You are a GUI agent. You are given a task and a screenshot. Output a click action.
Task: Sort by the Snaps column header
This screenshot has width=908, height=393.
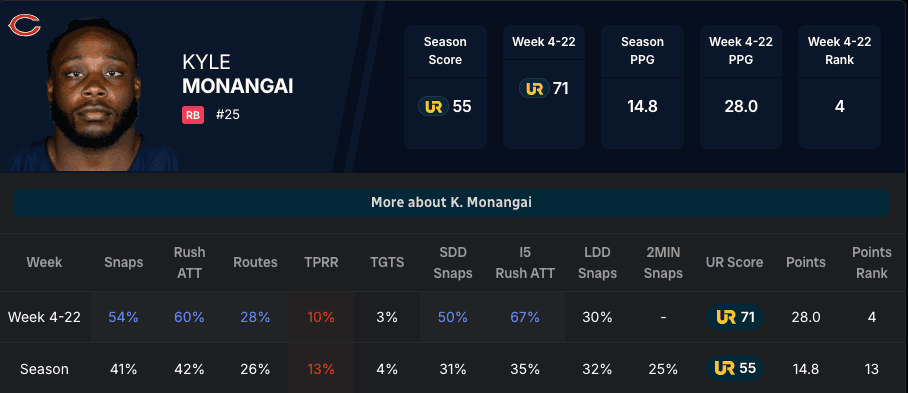(123, 262)
